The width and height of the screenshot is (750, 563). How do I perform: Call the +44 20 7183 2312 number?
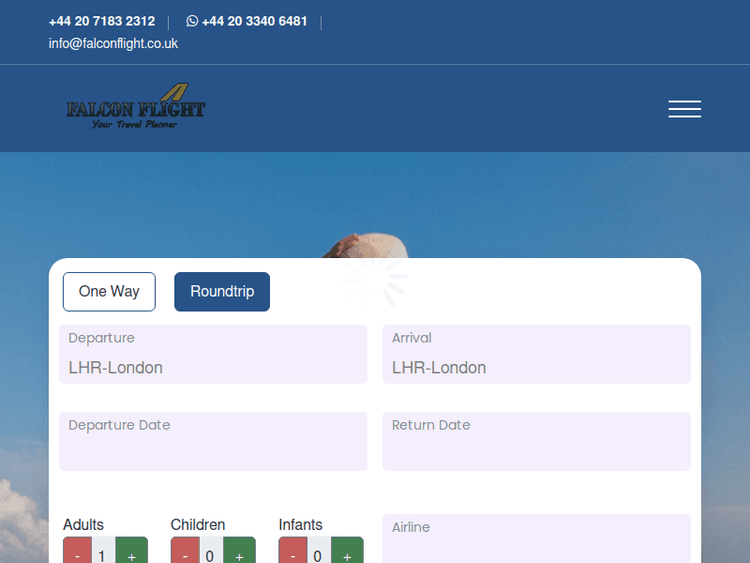102,21
